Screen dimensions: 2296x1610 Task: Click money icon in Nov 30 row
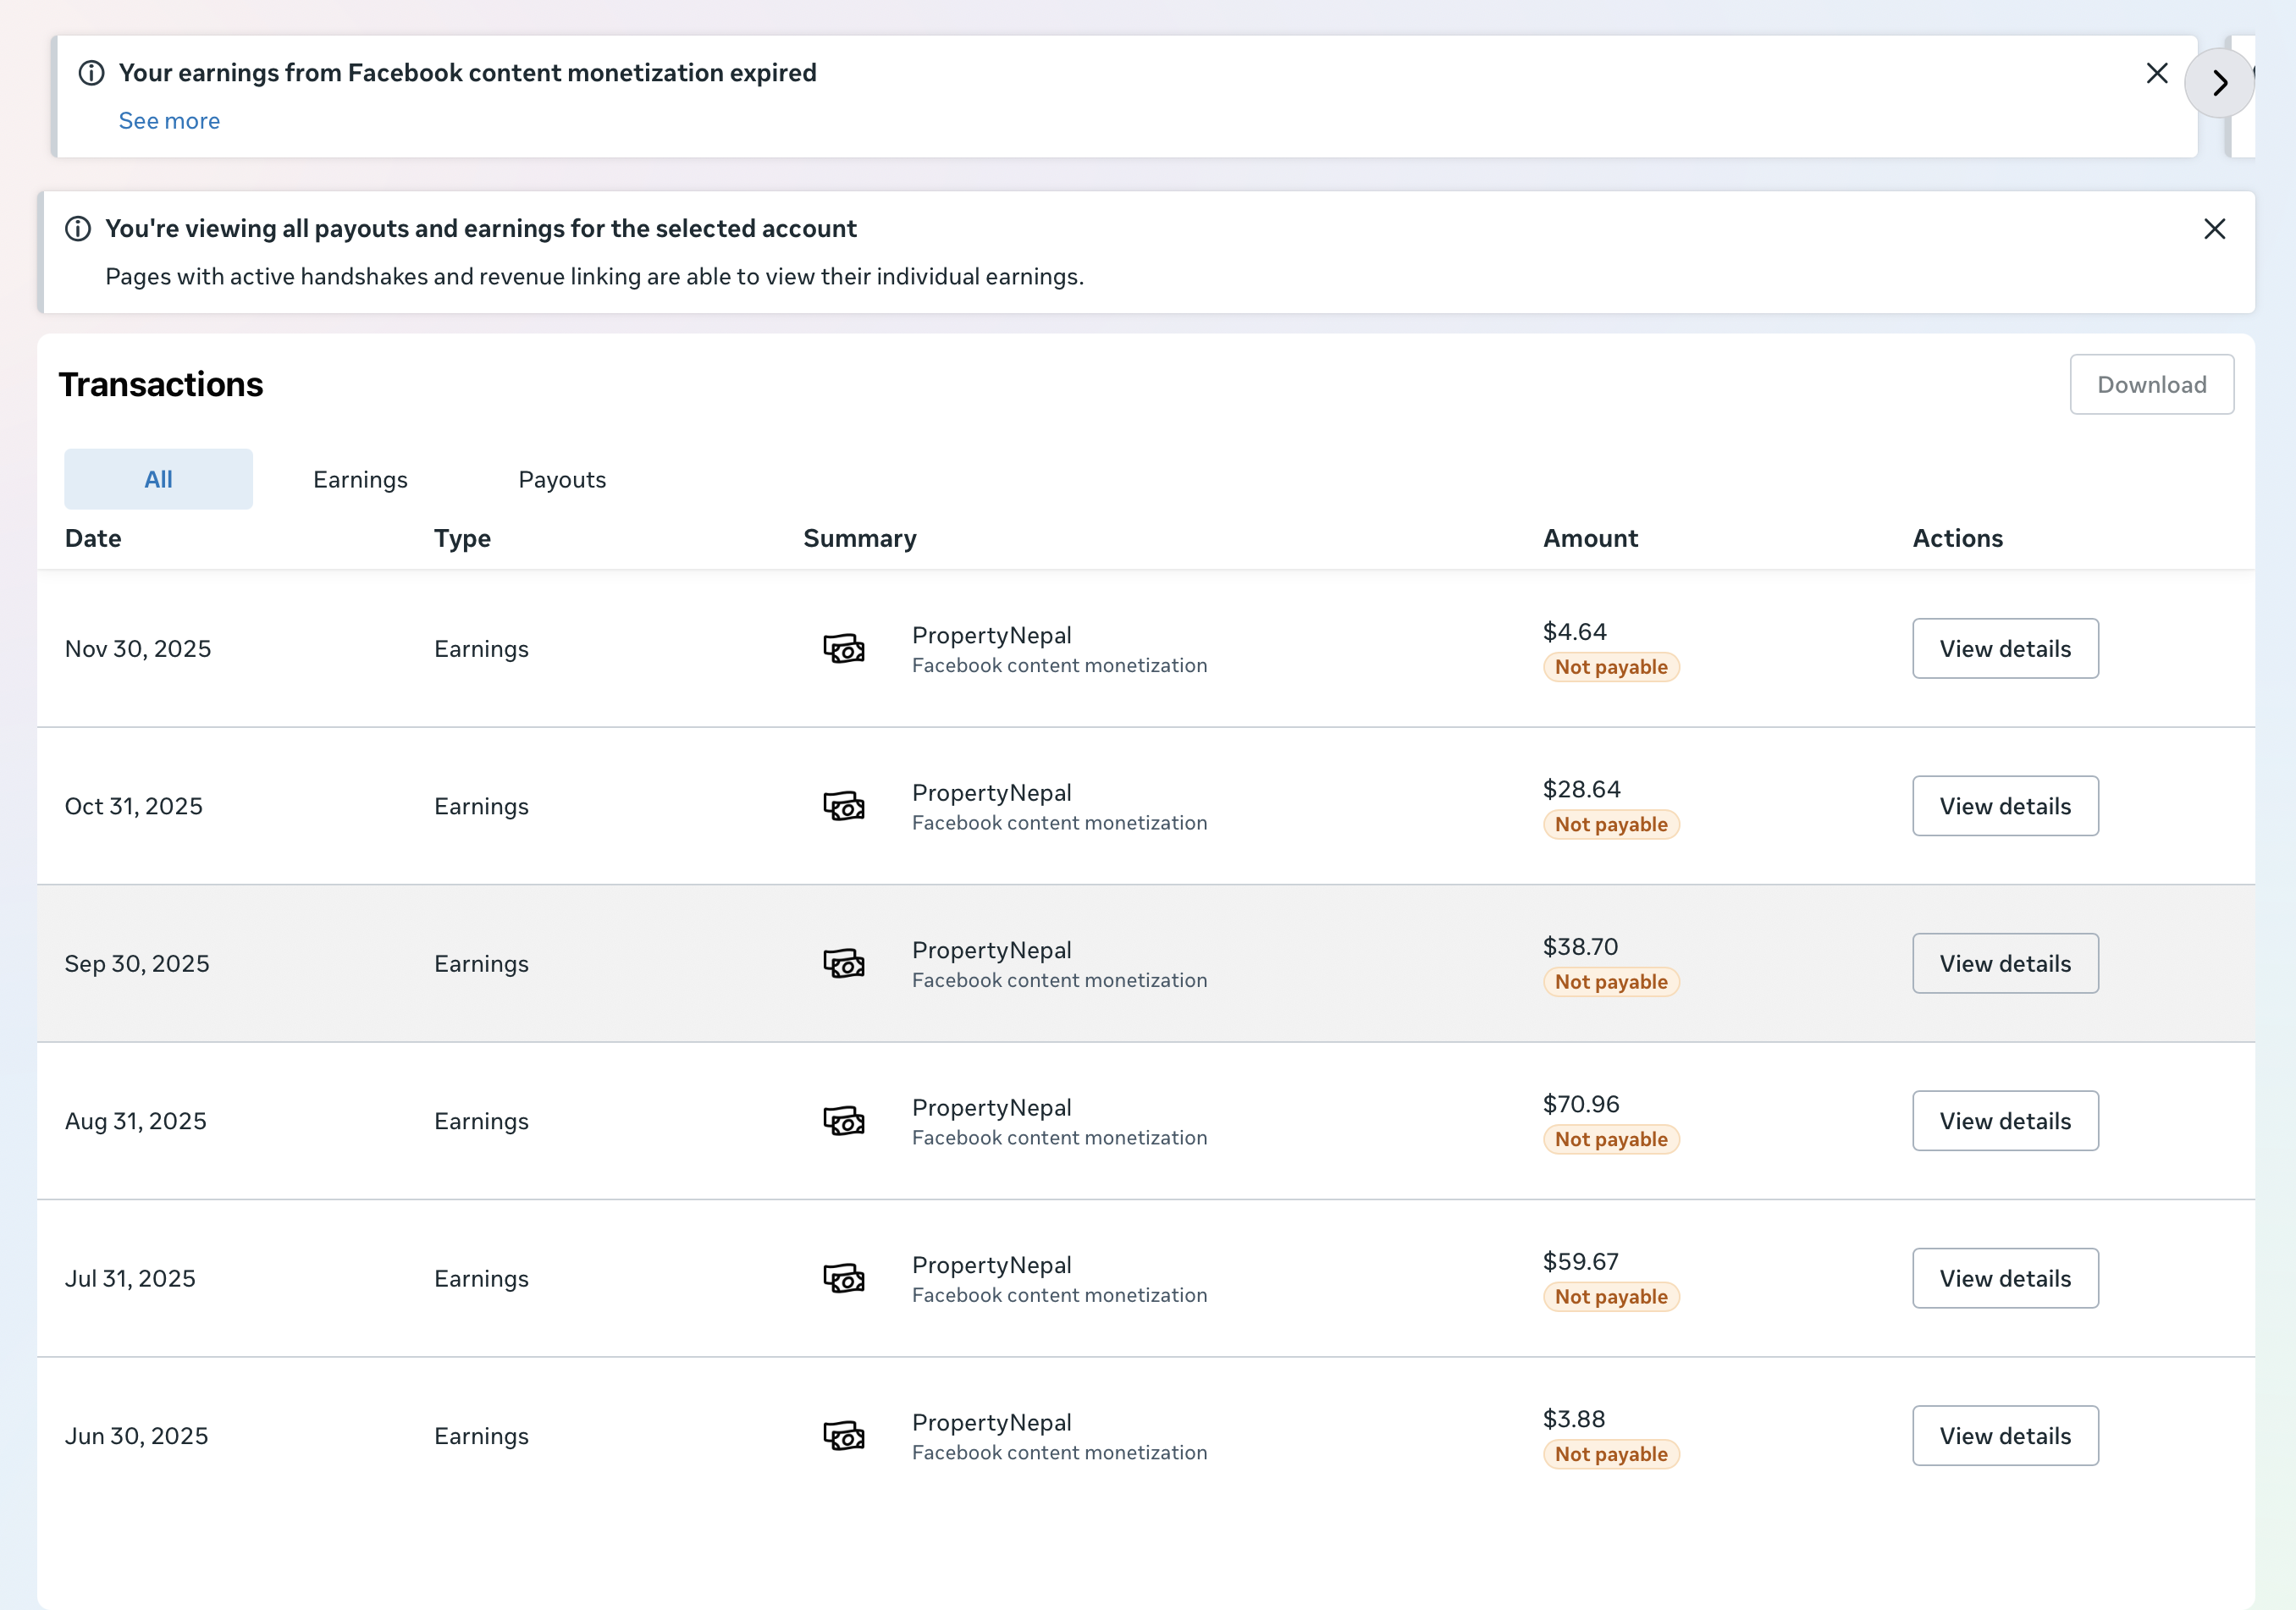click(843, 648)
